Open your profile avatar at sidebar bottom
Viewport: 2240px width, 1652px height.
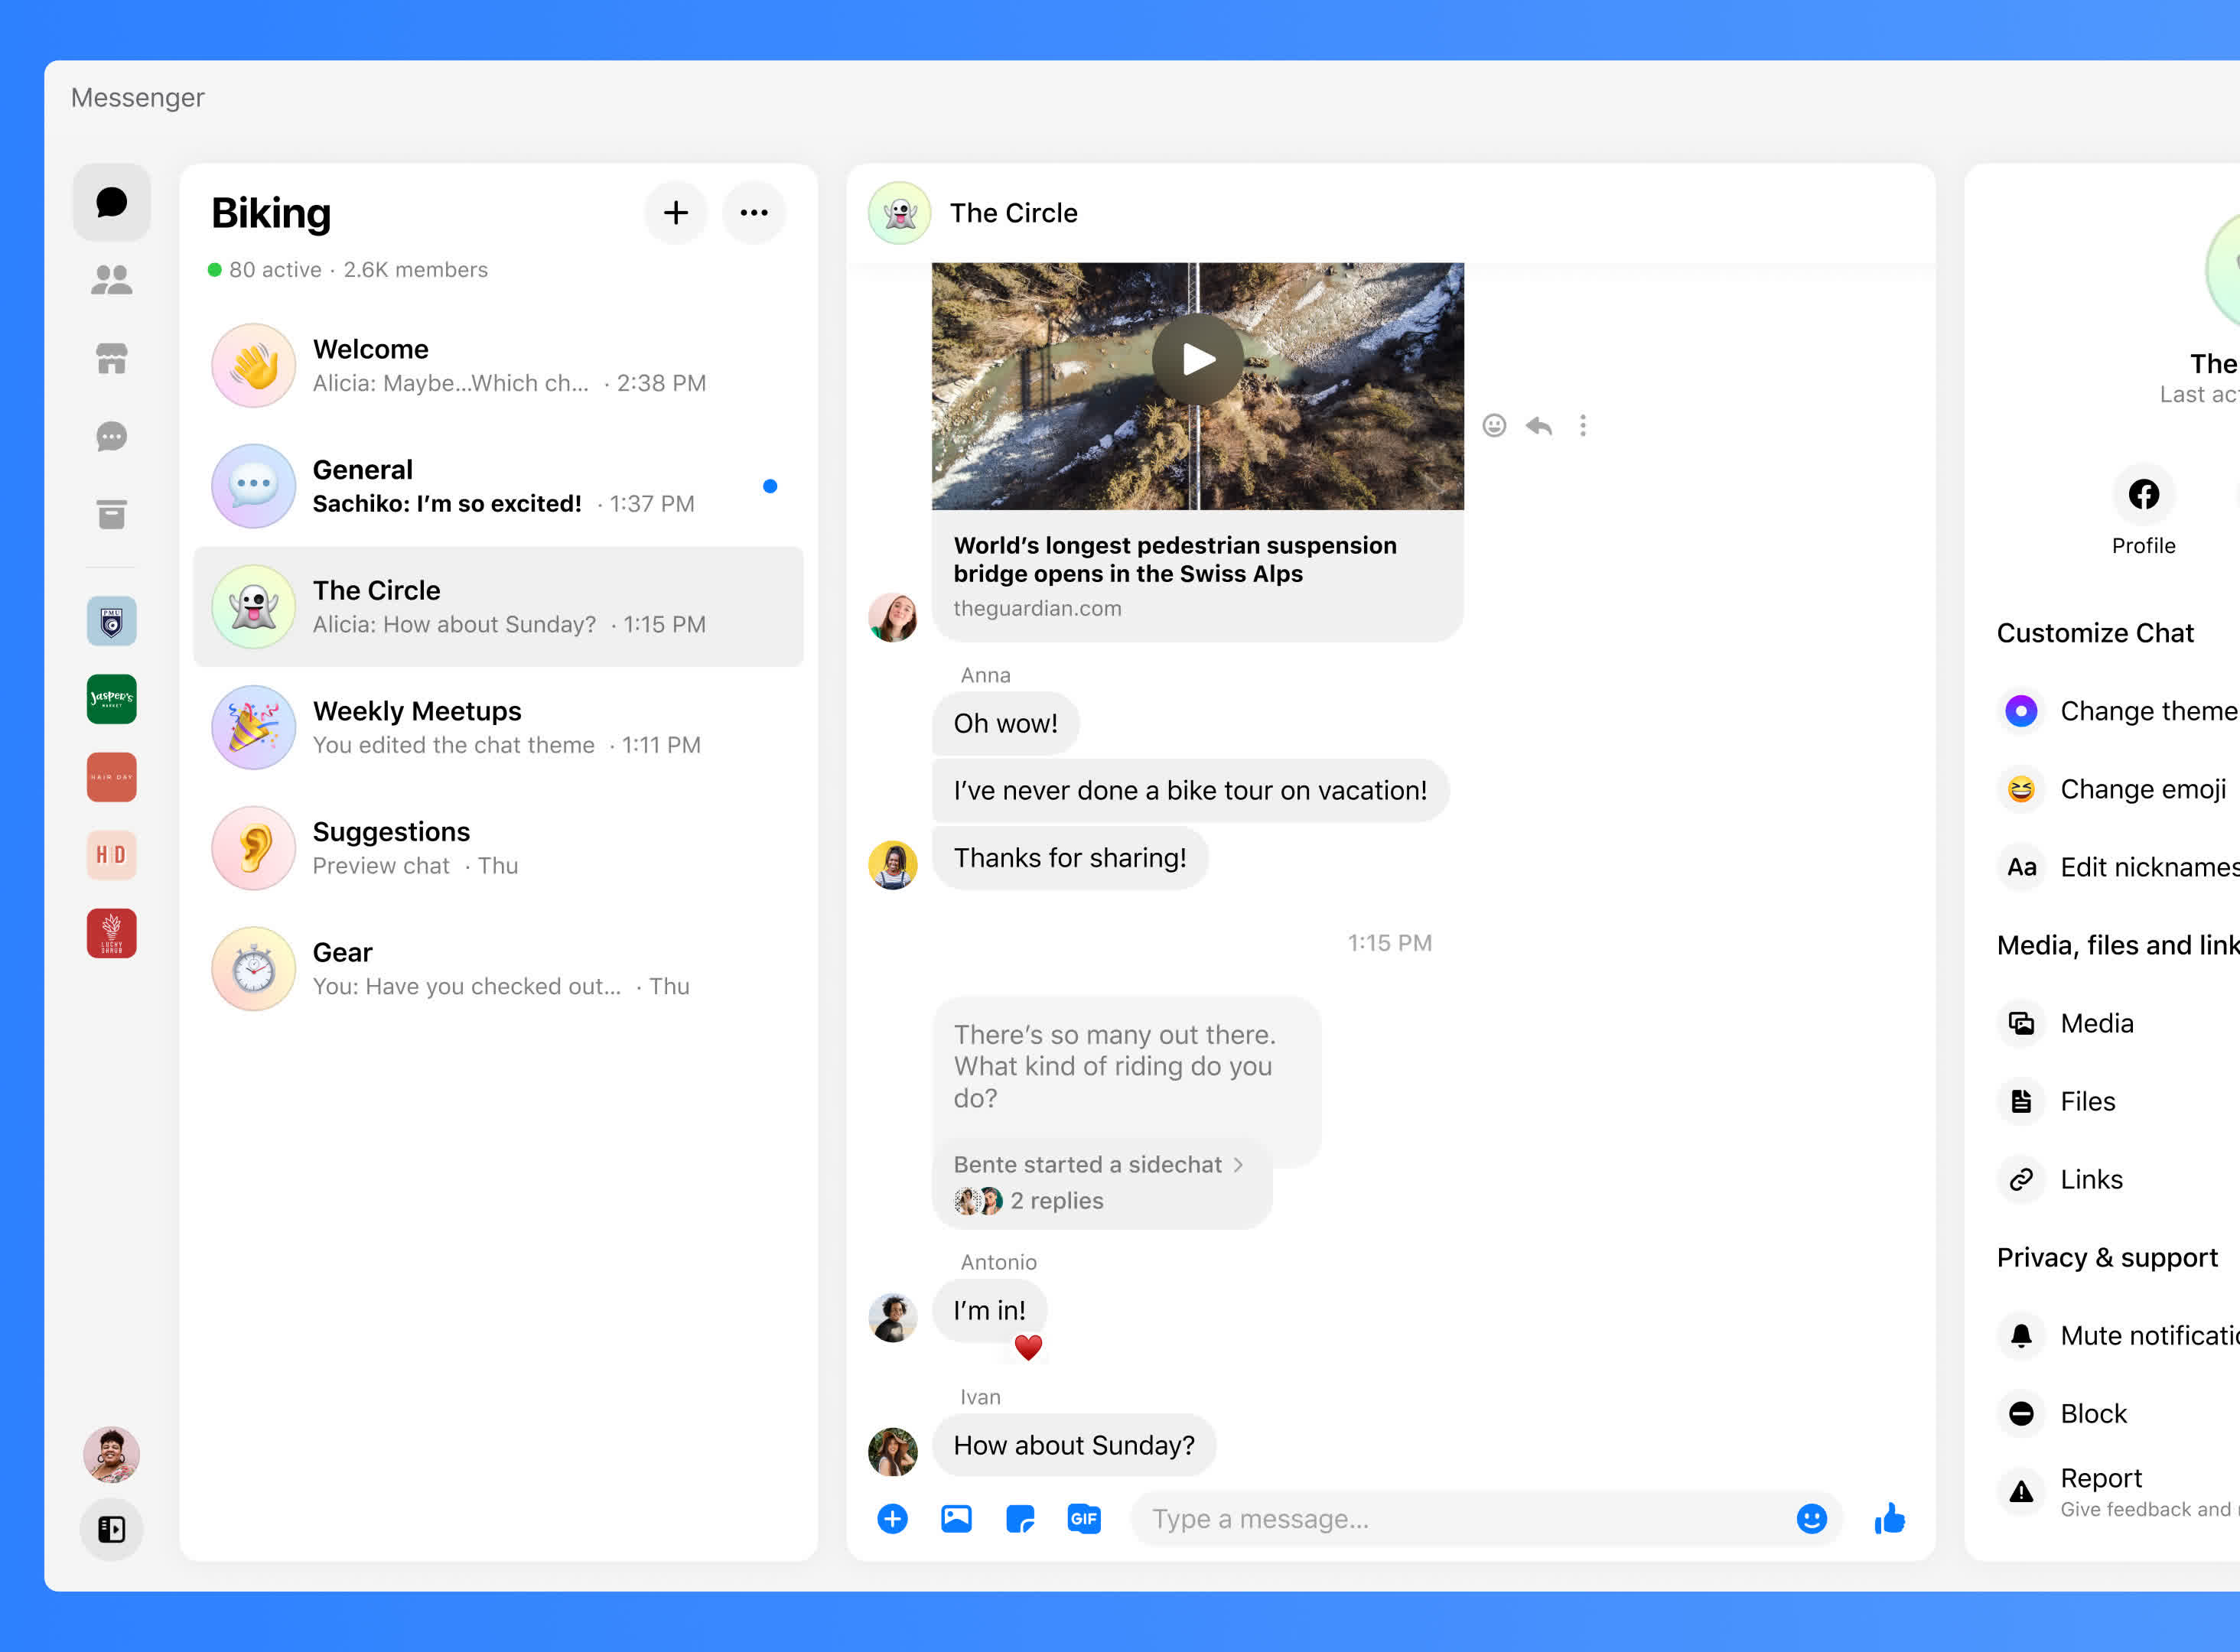click(112, 1454)
